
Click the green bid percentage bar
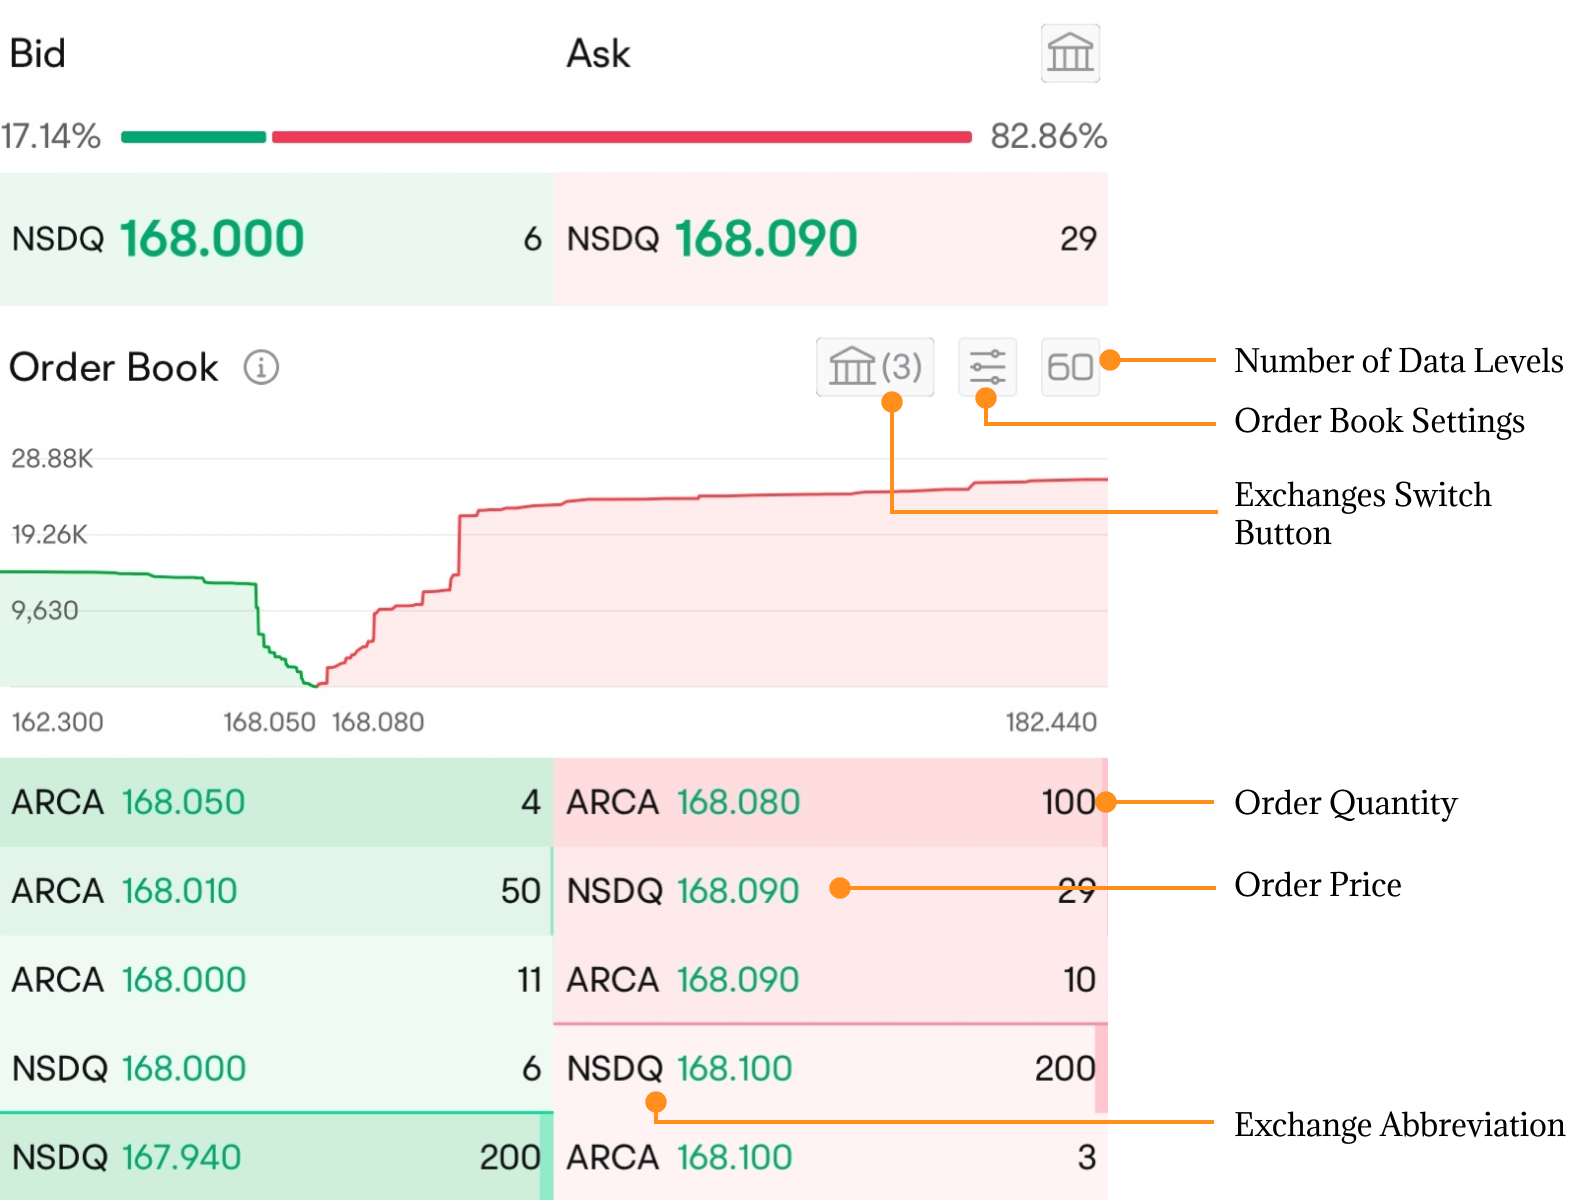point(193,137)
